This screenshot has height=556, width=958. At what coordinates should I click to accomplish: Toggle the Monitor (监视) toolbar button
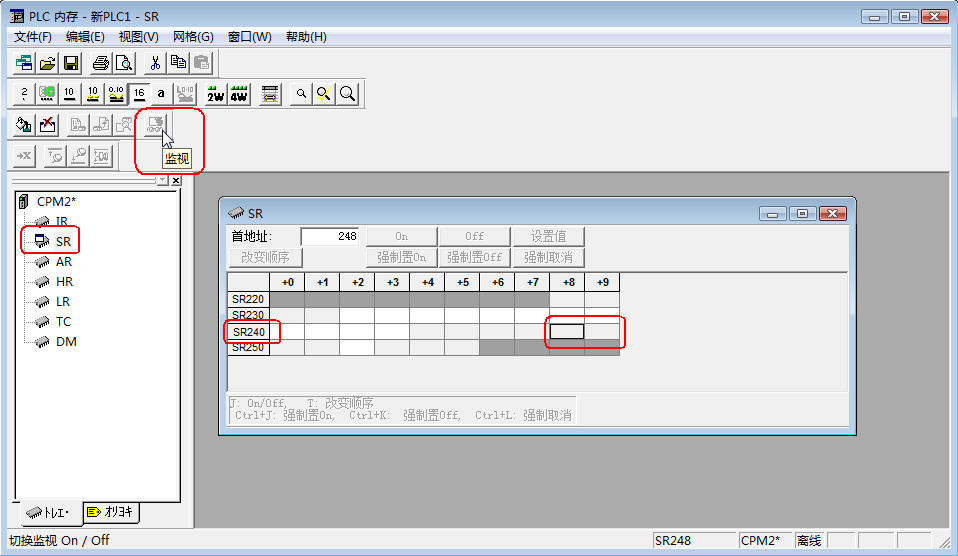pyautogui.click(x=155, y=125)
